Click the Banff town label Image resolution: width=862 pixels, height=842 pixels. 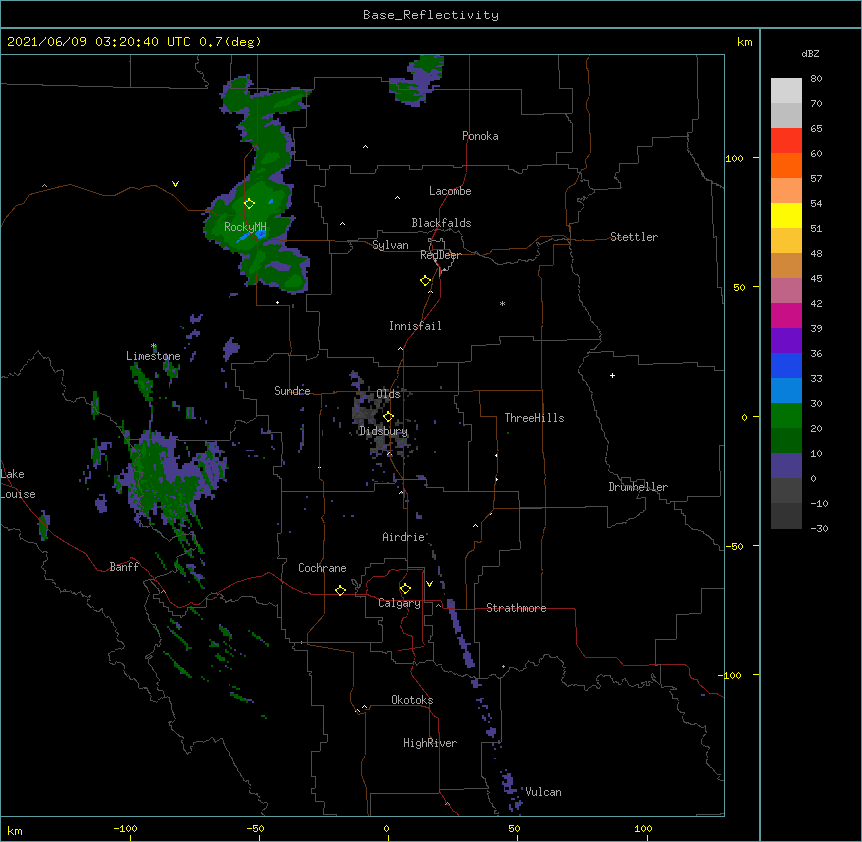[124, 567]
